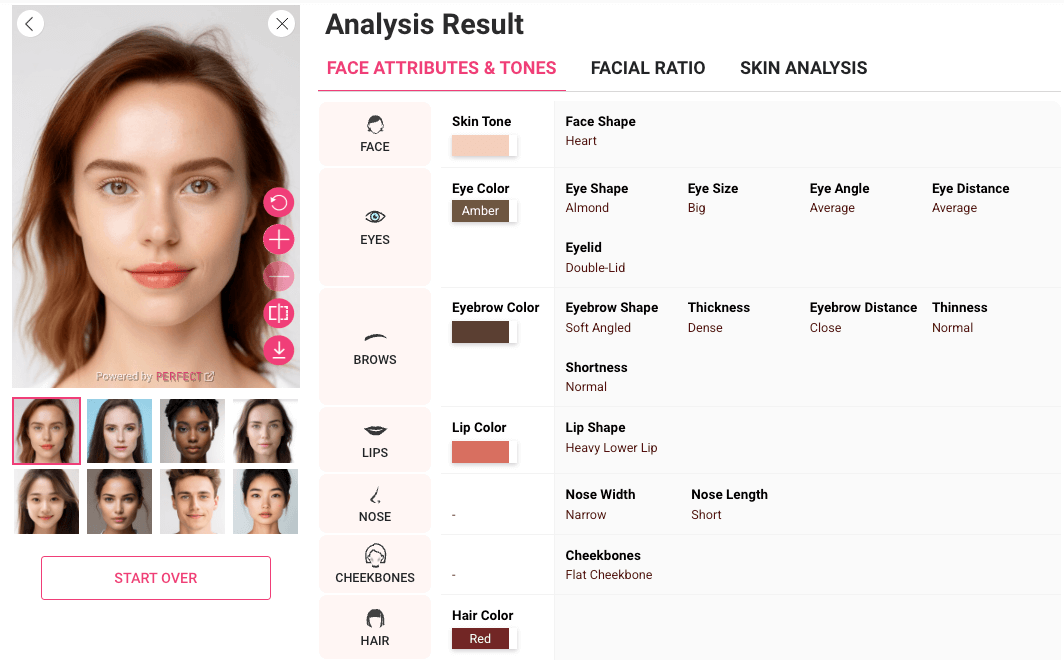Select the BROWS category icon
The width and height of the screenshot is (1064, 666).
coord(374,347)
